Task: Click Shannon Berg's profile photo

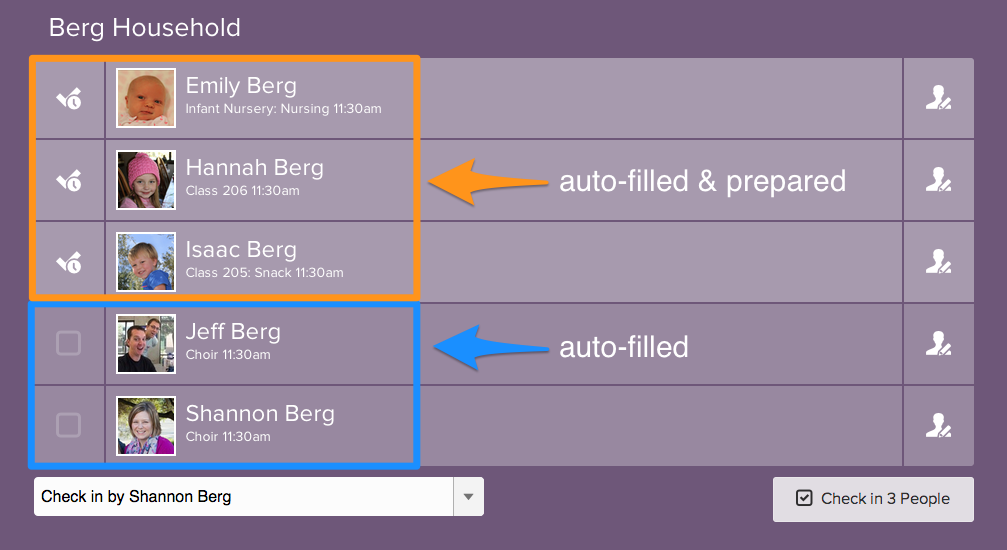Action: (146, 426)
